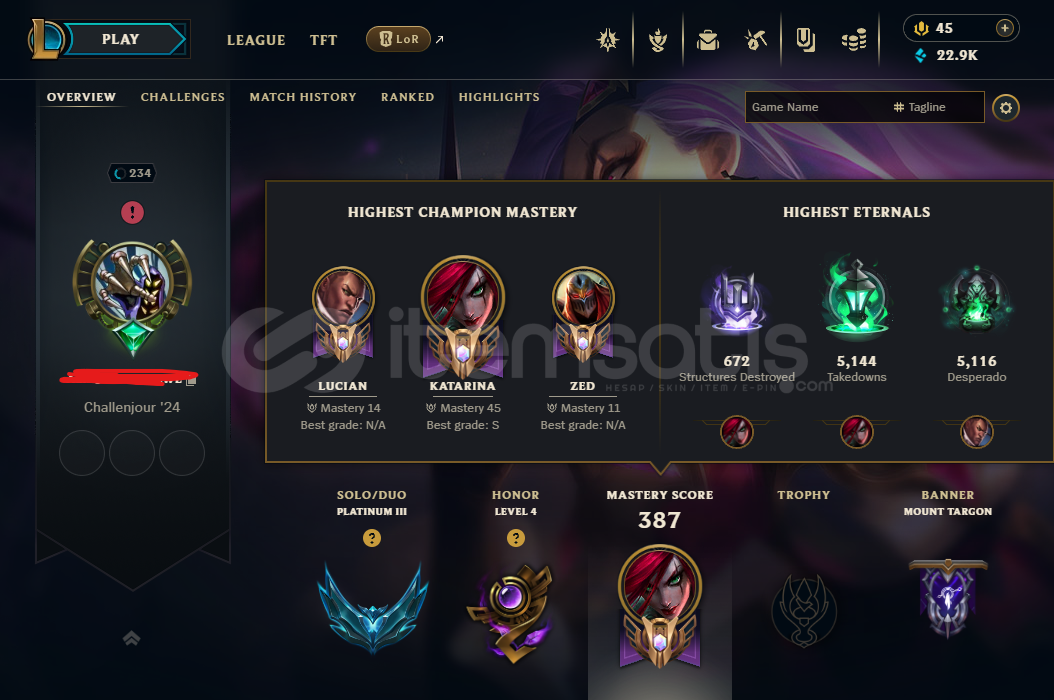Image resolution: width=1054 pixels, height=700 pixels.
Task: Switch to the Challenges tab
Action: click(x=183, y=97)
